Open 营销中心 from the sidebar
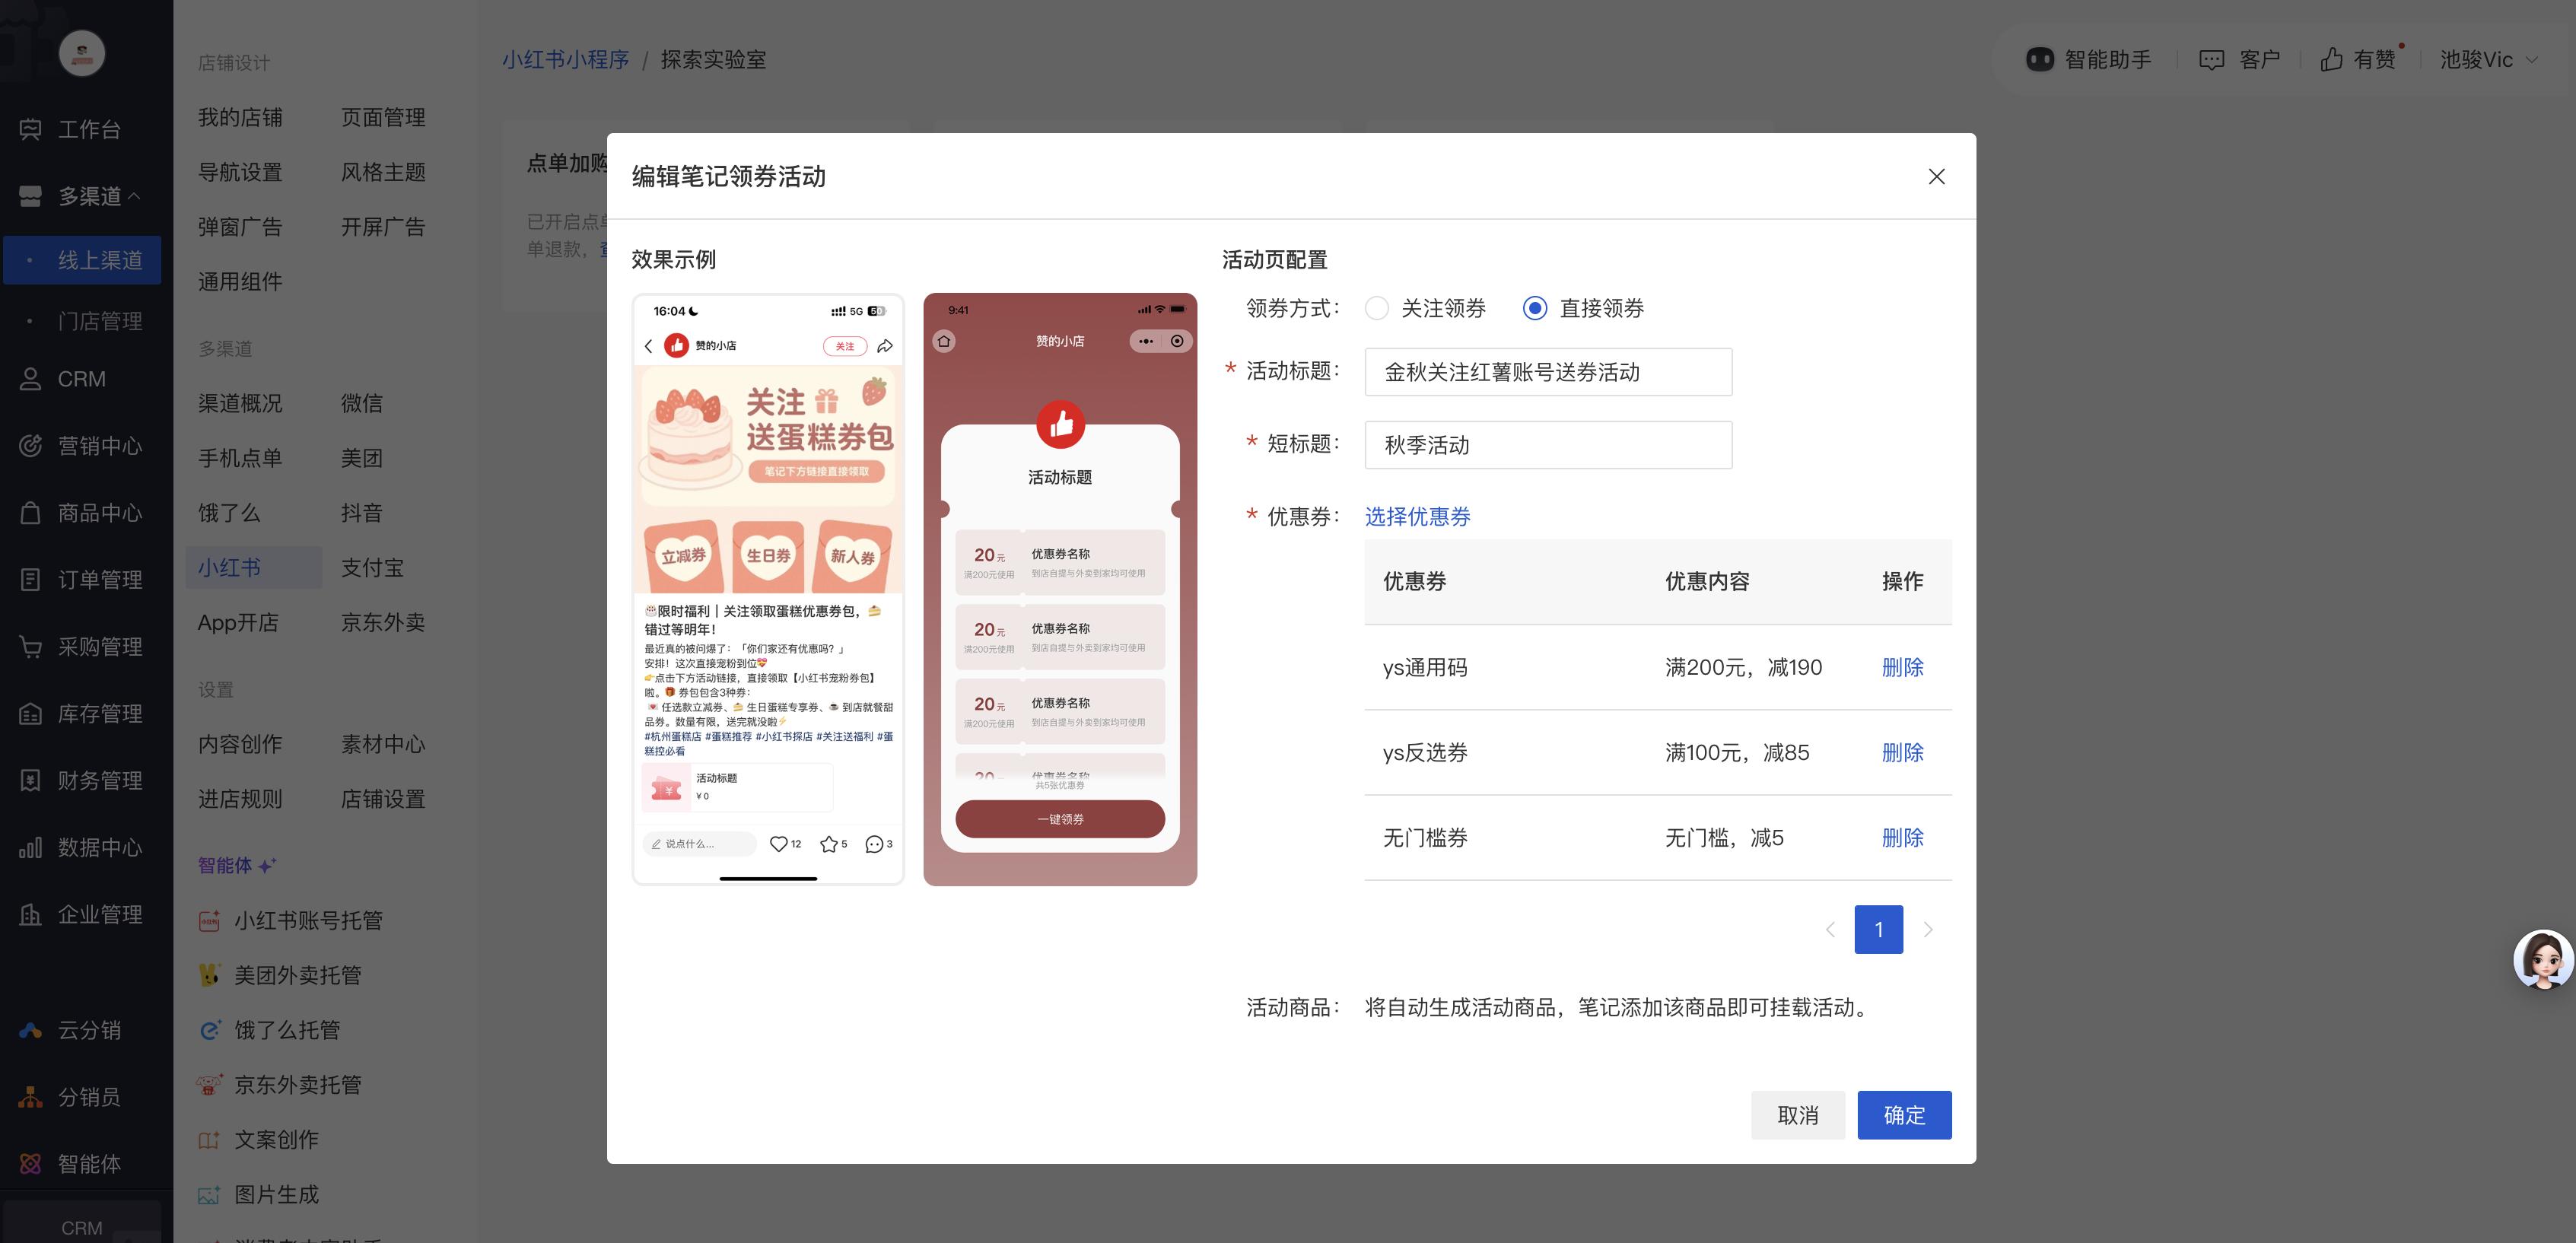 click(98, 446)
